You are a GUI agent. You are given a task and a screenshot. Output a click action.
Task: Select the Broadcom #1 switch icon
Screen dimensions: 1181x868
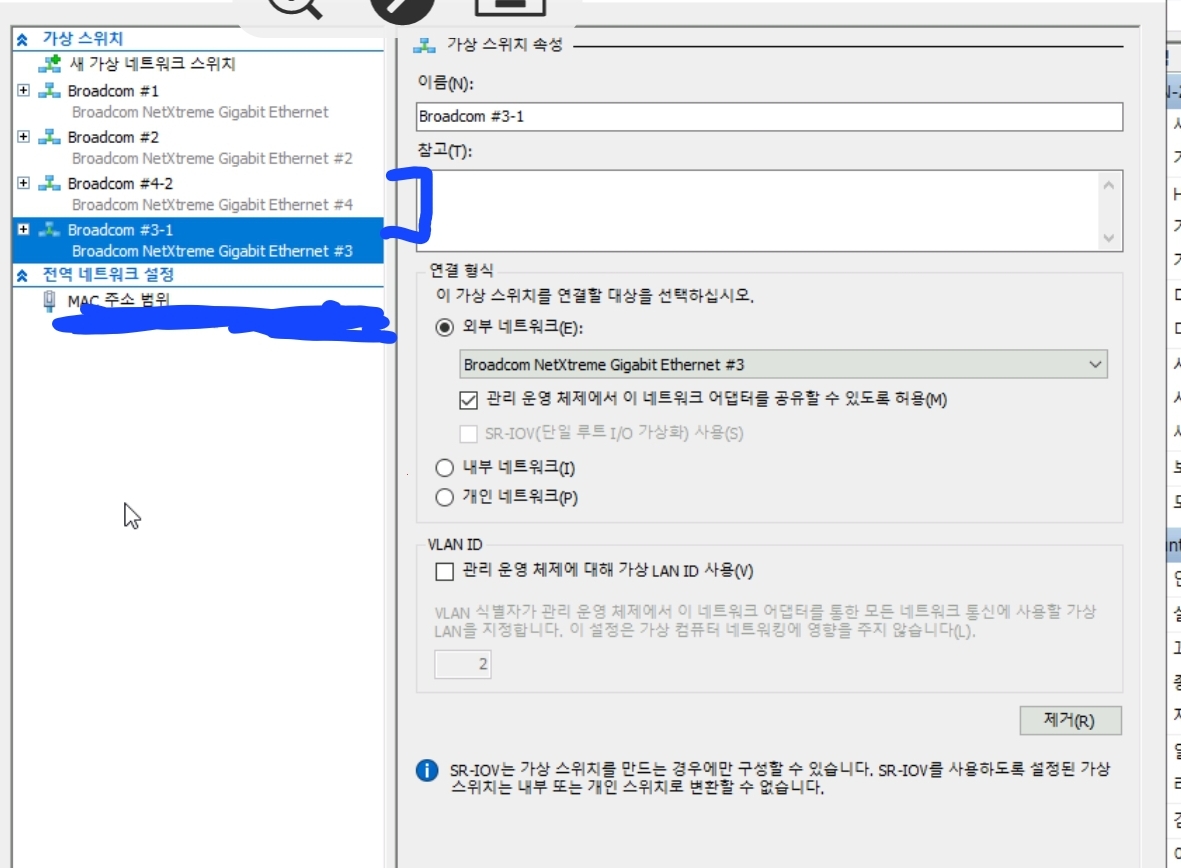point(50,91)
